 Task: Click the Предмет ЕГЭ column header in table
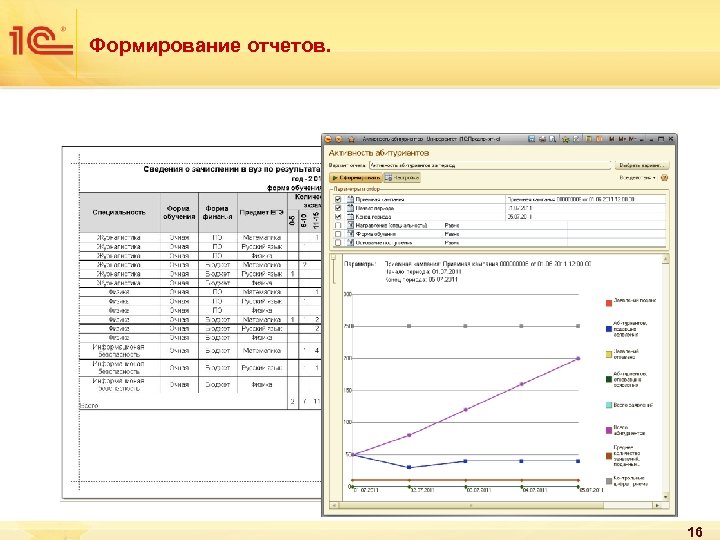tap(262, 213)
